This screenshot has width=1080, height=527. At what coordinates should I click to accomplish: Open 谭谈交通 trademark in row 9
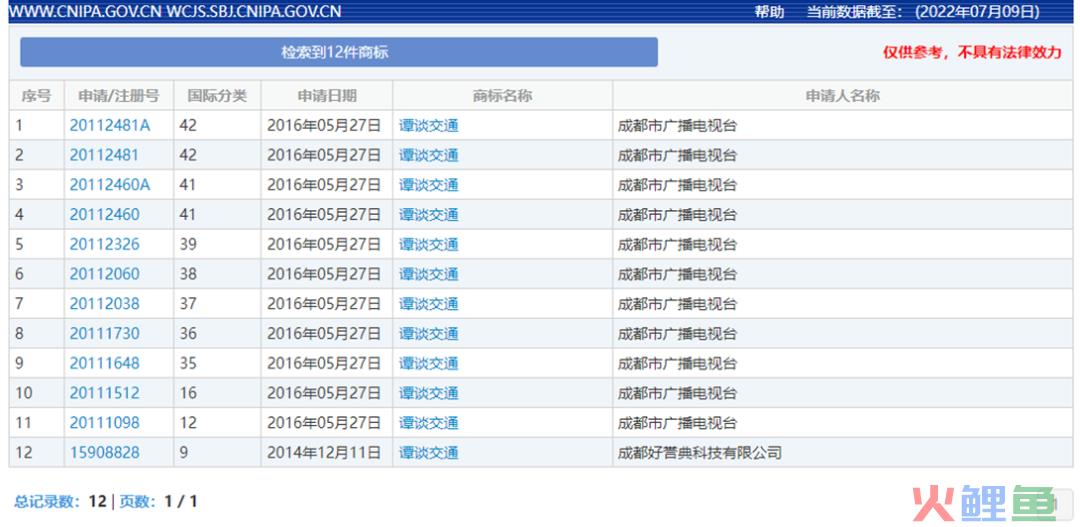428,363
